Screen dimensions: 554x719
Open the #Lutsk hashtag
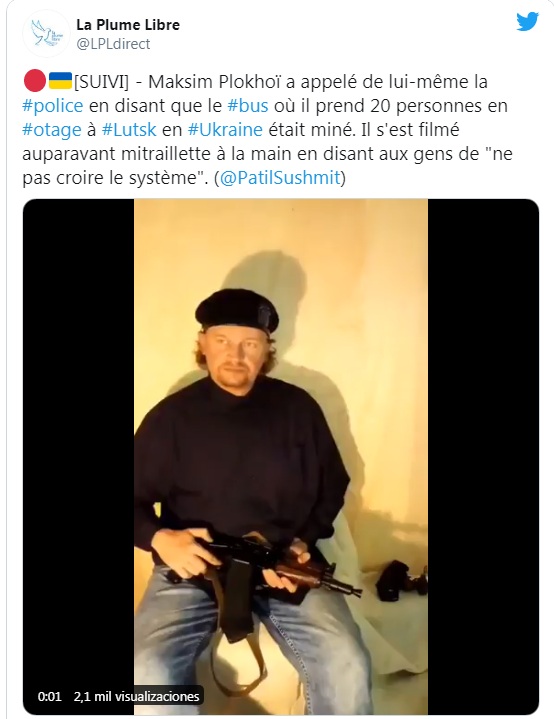(129, 130)
